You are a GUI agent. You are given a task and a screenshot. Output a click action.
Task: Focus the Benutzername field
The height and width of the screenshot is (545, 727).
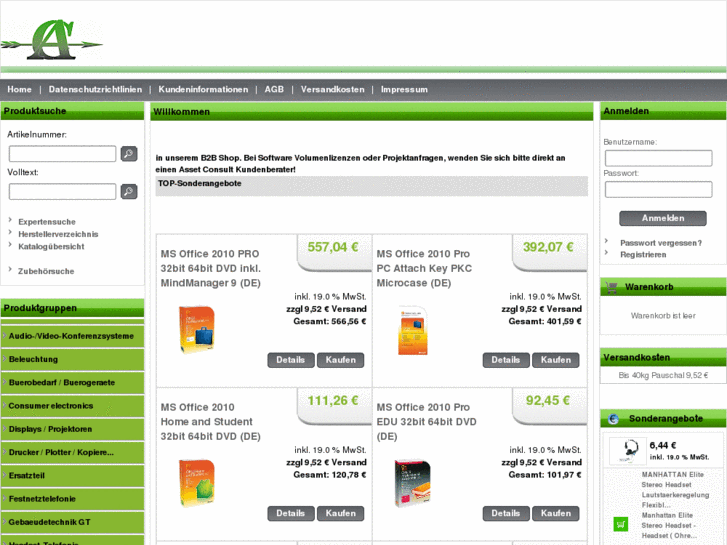click(x=658, y=158)
